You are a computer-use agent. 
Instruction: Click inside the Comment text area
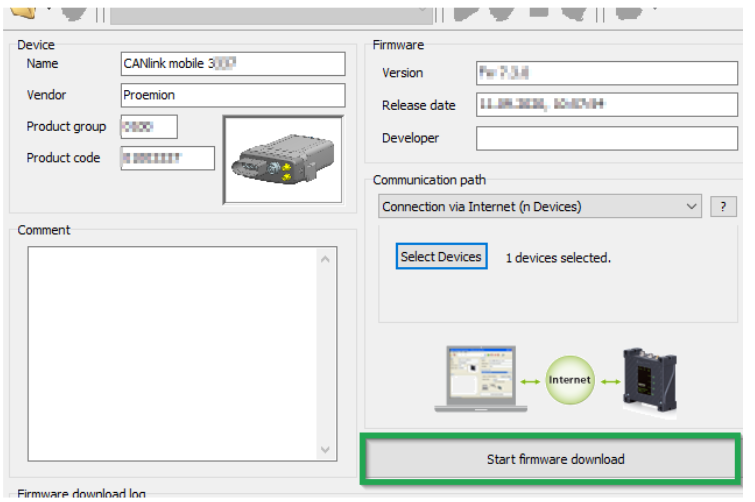170,350
